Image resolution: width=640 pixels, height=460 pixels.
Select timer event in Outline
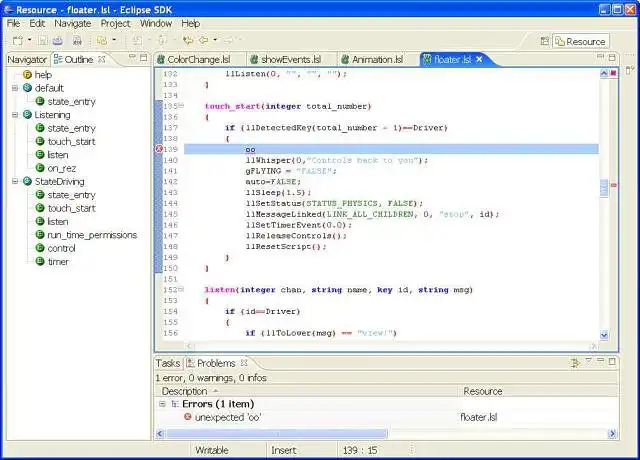pos(58,262)
